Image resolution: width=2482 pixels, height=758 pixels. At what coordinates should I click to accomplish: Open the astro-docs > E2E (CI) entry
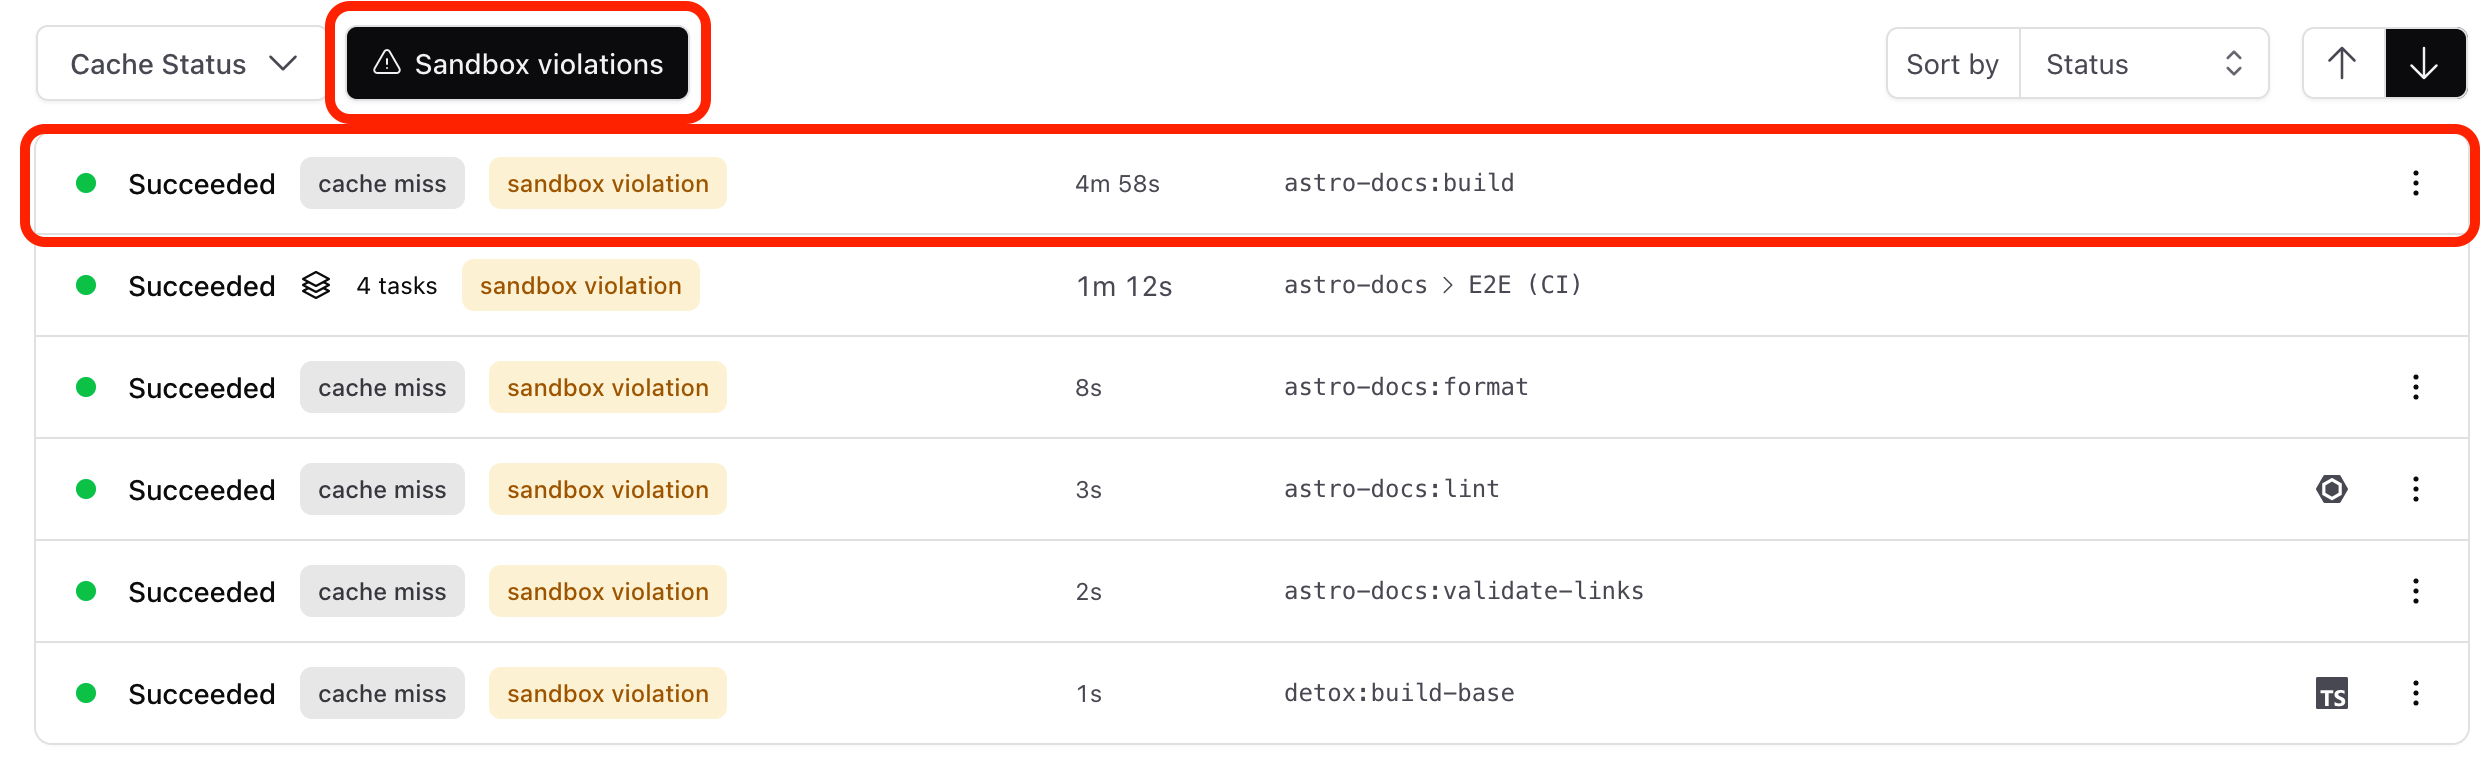(x=1432, y=285)
